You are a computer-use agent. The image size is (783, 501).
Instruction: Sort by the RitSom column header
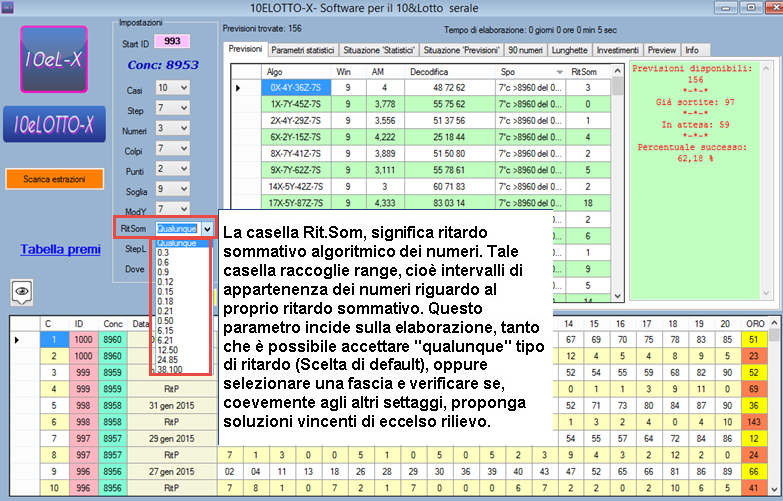588,72
